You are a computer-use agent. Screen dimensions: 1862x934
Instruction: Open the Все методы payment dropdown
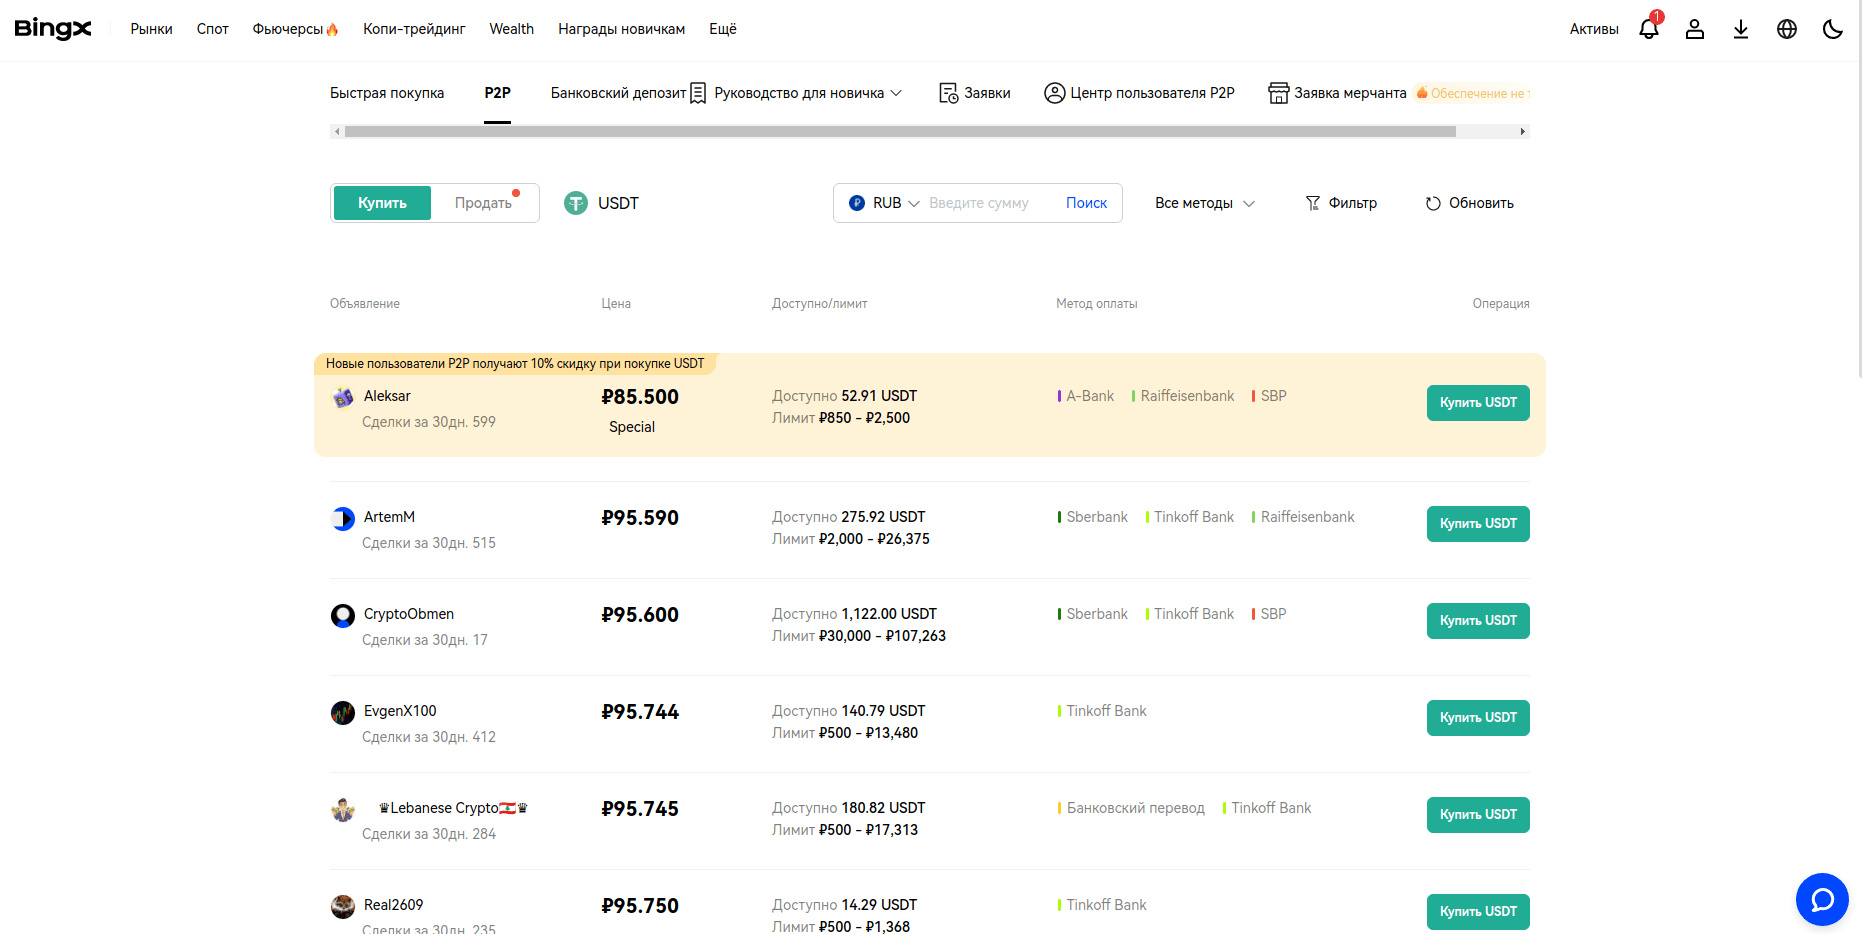(x=1204, y=203)
